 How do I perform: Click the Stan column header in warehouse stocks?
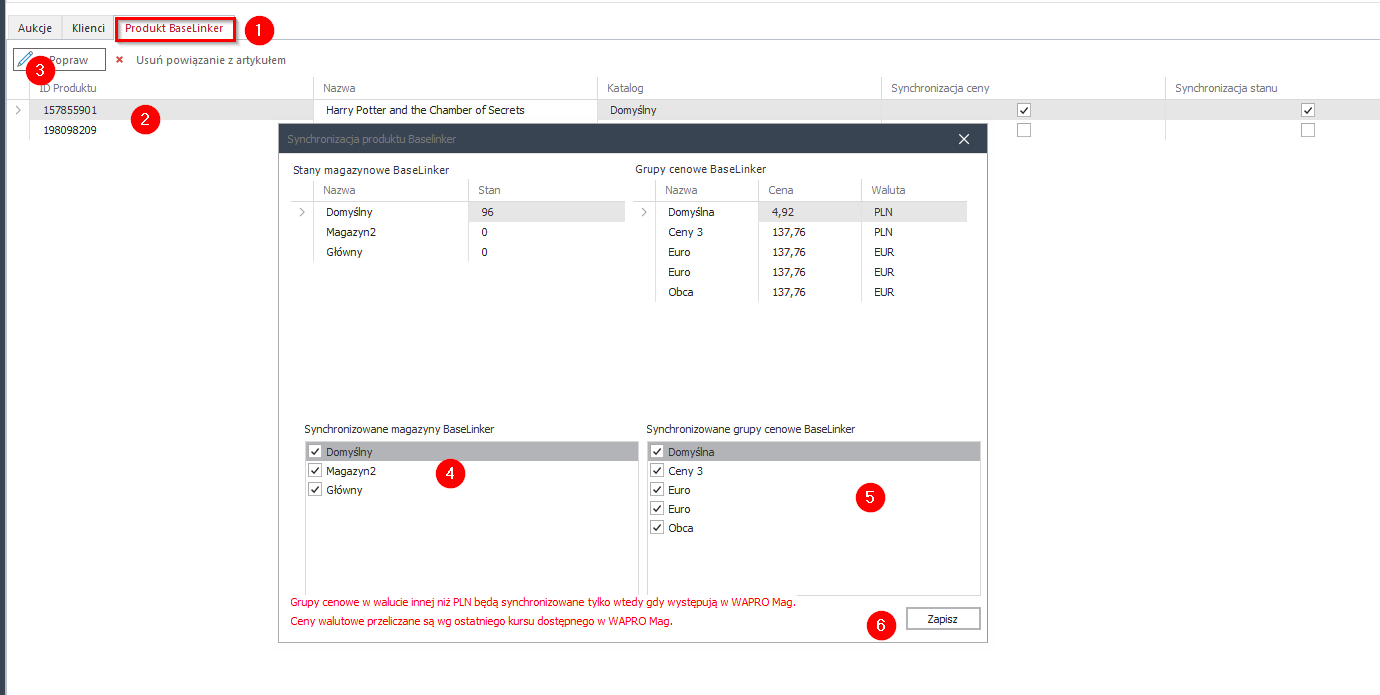coord(546,190)
